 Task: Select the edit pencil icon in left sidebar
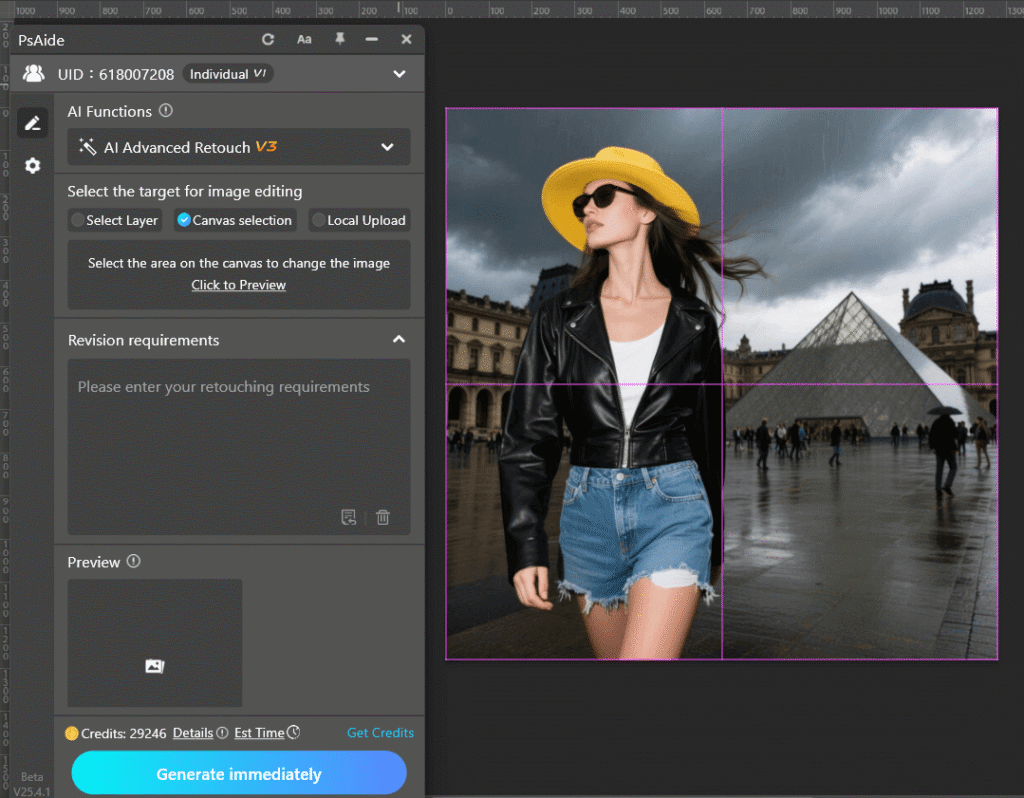click(x=32, y=122)
